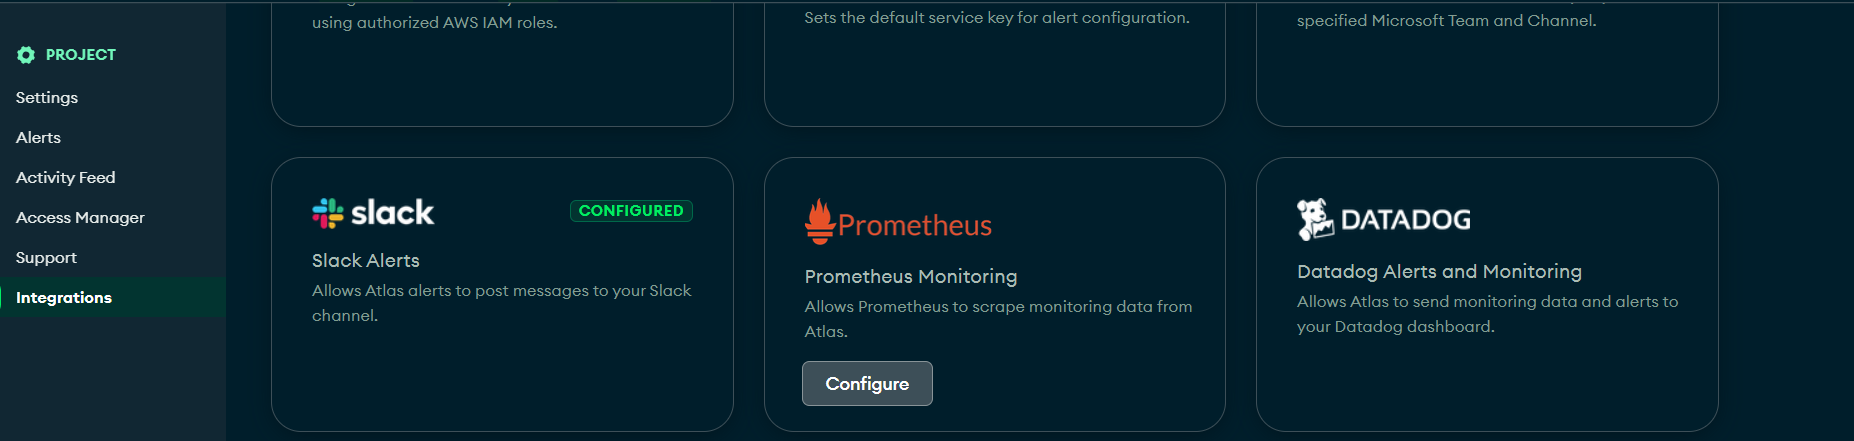Click the PROJECT section label
1854x441 pixels.
coord(81,55)
